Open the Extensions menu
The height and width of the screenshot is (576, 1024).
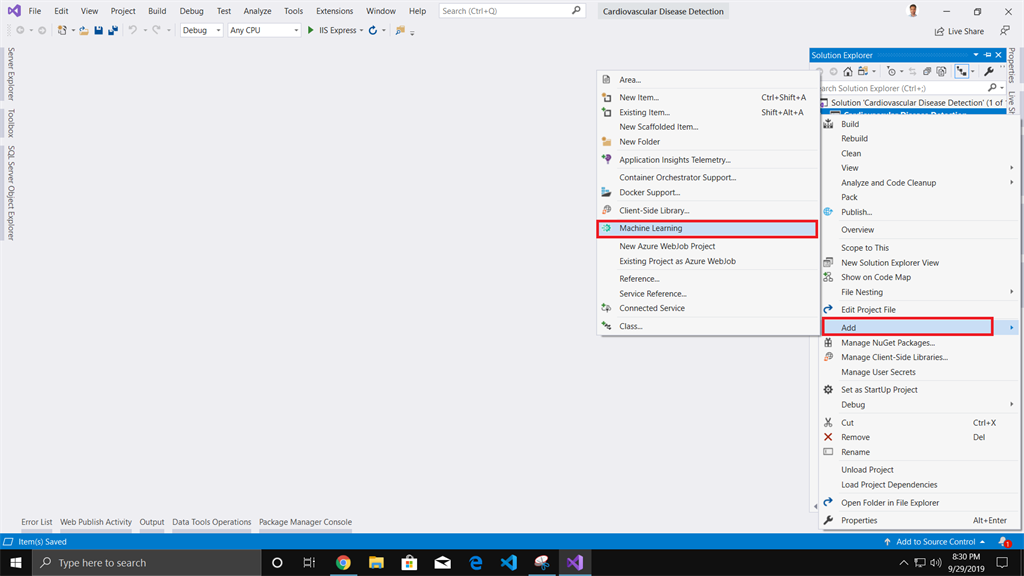[x=334, y=11]
